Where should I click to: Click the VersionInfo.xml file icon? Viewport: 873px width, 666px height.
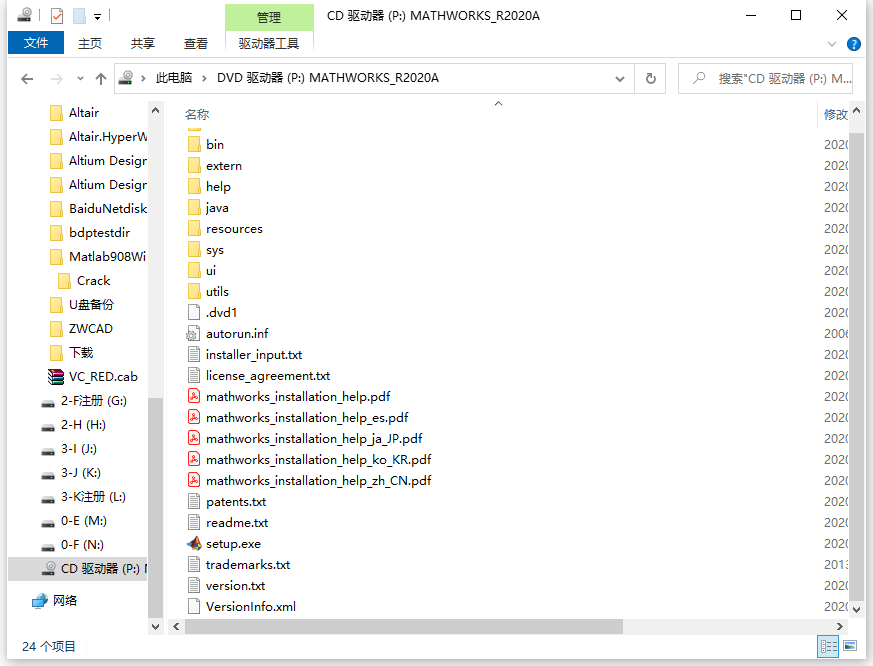[194, 606]
